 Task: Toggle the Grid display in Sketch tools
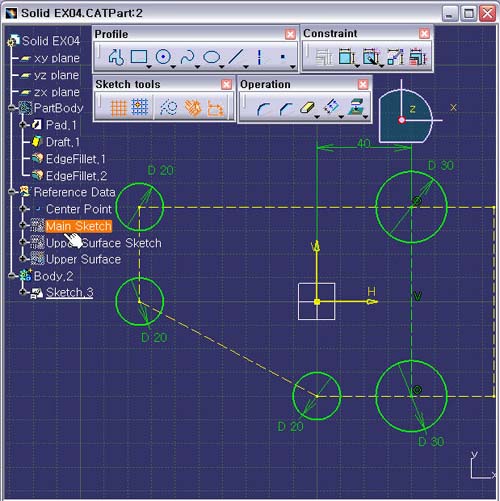tap(119, 108)
